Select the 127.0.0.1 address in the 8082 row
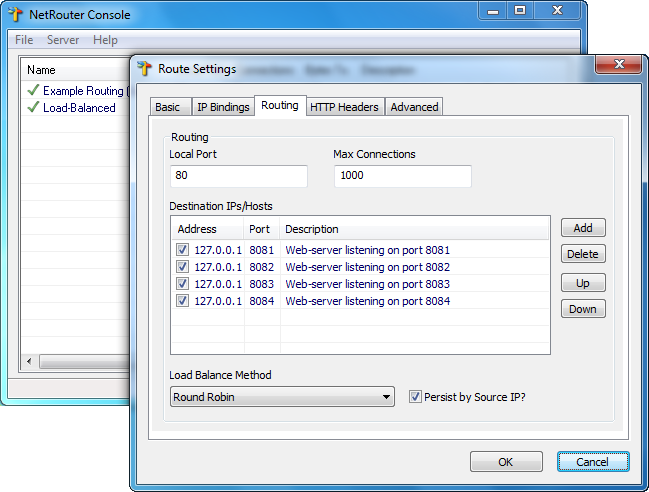 tap(218, 267)
